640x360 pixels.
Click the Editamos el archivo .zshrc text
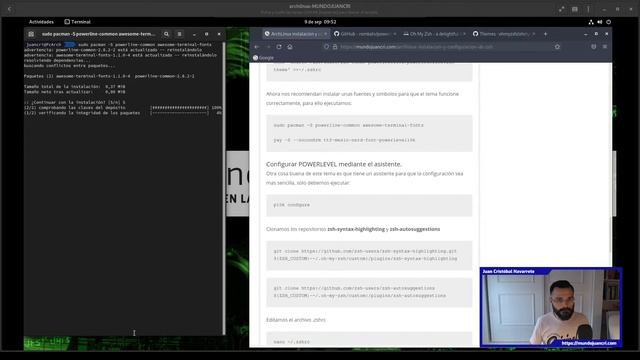pos(296,320)
